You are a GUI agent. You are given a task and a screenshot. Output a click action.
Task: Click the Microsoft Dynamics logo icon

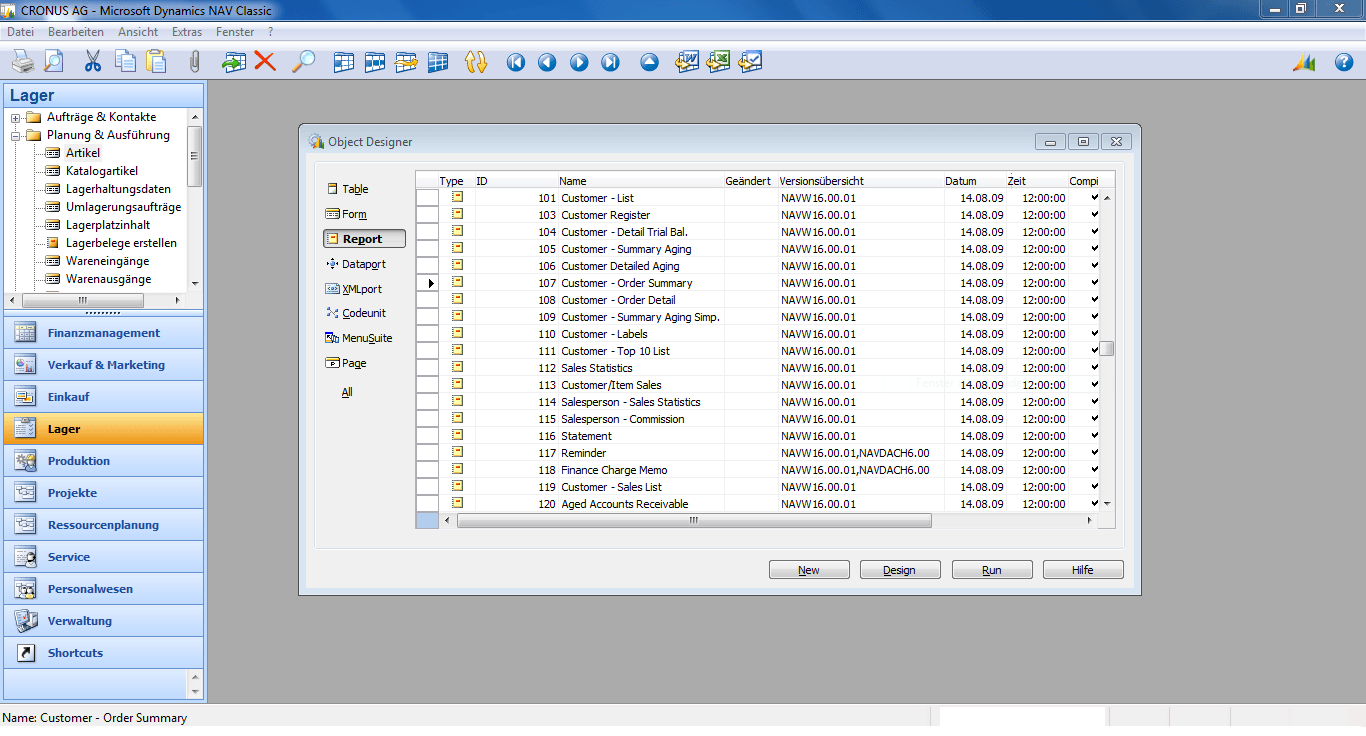[1304, 62]
